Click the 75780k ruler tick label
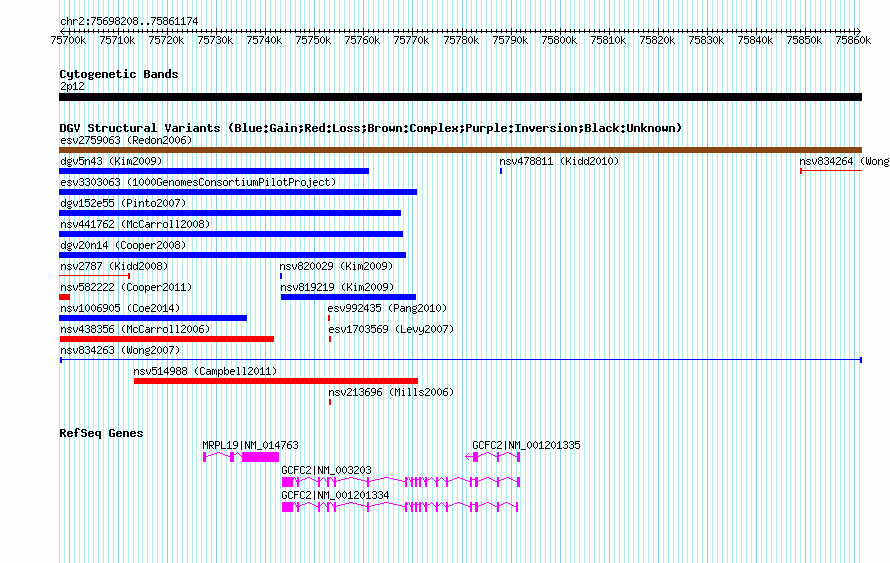 [x=461, y=41]
